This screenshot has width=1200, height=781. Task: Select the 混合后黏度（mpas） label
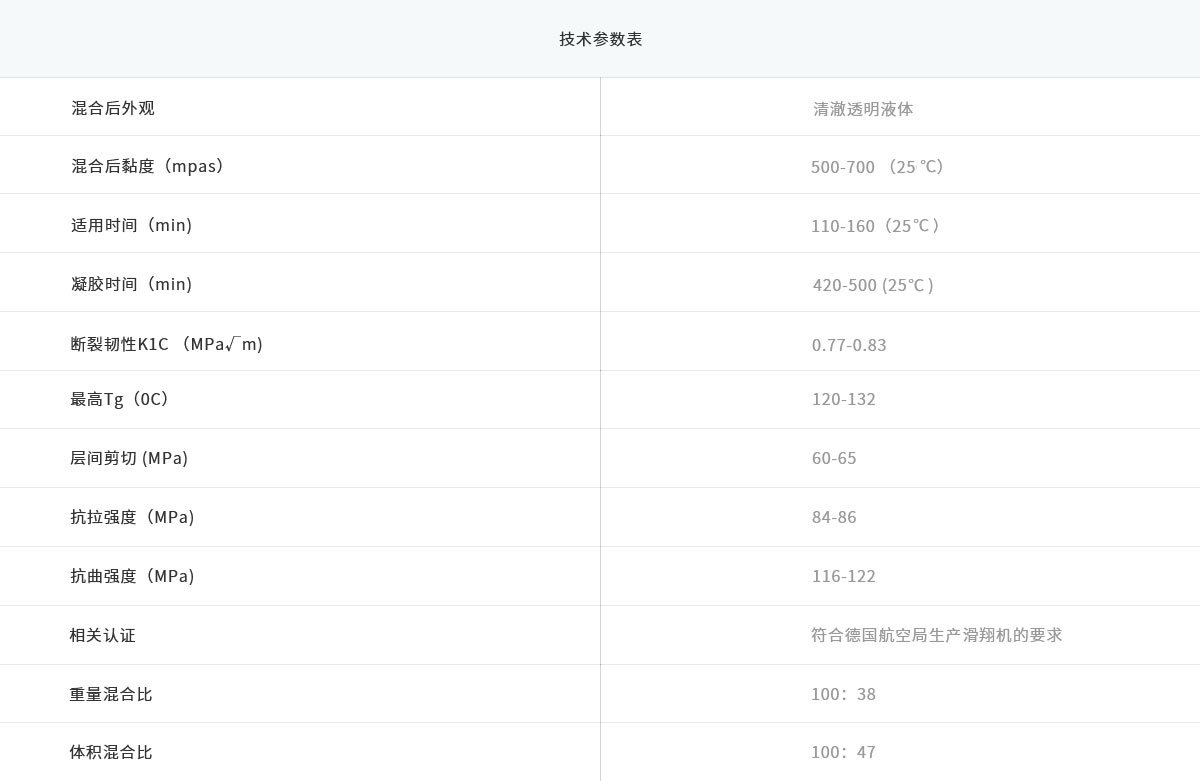coord(147,166)
